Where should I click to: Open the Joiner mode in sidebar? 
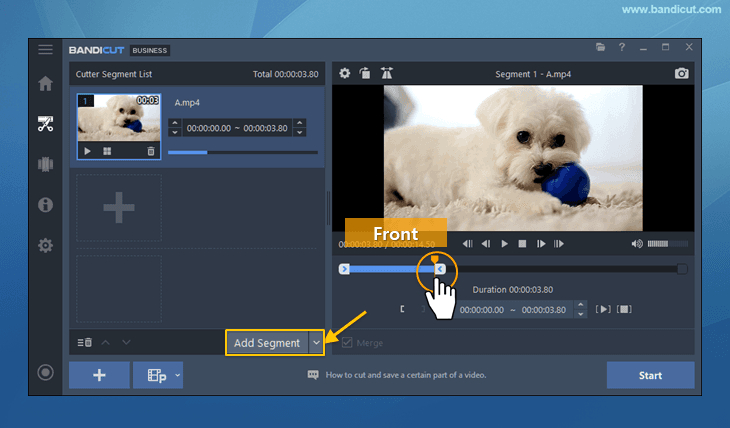[45, 164]
